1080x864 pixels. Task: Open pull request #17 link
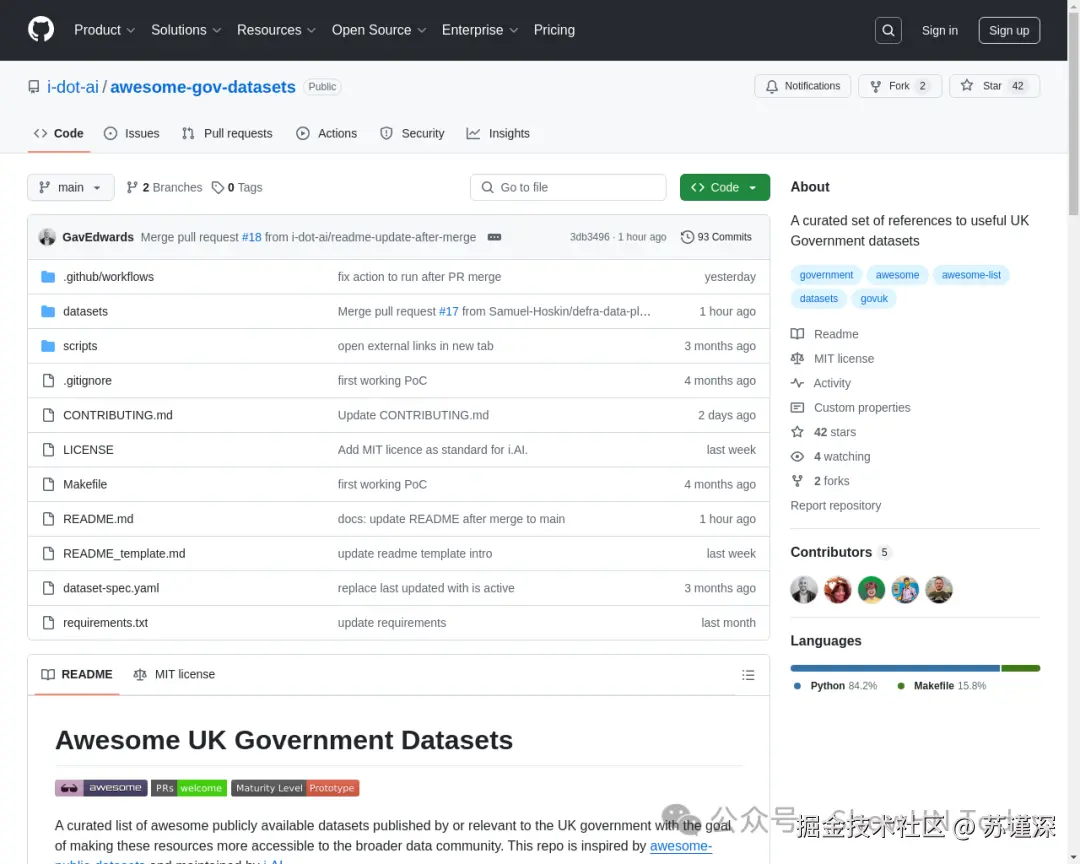[x=448, y=311]
